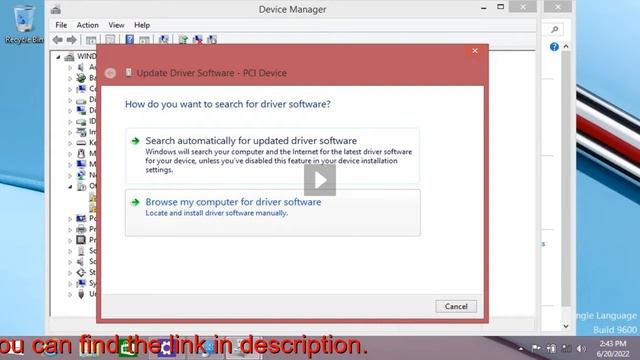The image size is (640, 360).
Task: Select the Storage controllers category icon
Action: [81, 272]
